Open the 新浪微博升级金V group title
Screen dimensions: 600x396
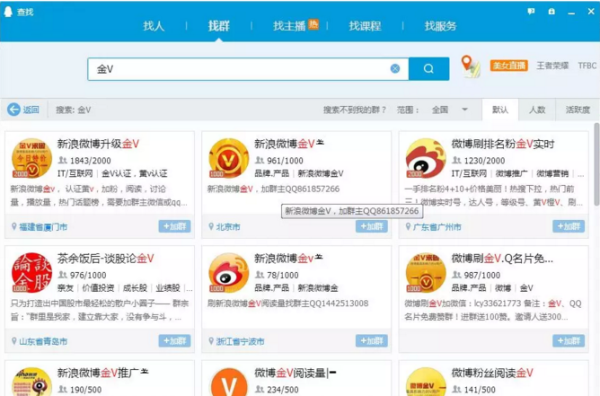tap(98, 144)
